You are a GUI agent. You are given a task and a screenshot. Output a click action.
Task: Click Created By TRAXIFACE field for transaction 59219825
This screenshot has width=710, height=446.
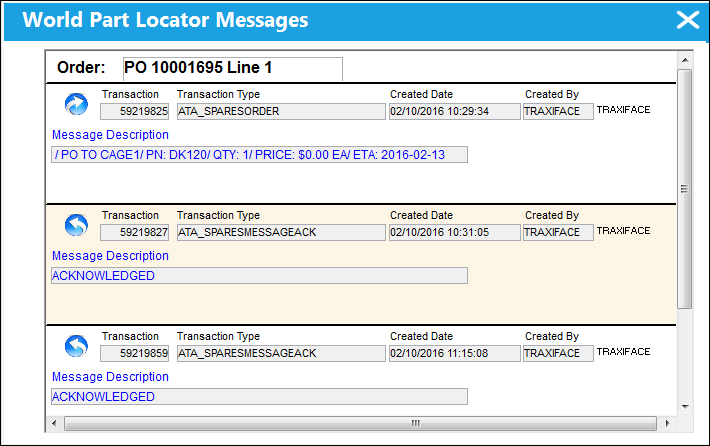558,111
